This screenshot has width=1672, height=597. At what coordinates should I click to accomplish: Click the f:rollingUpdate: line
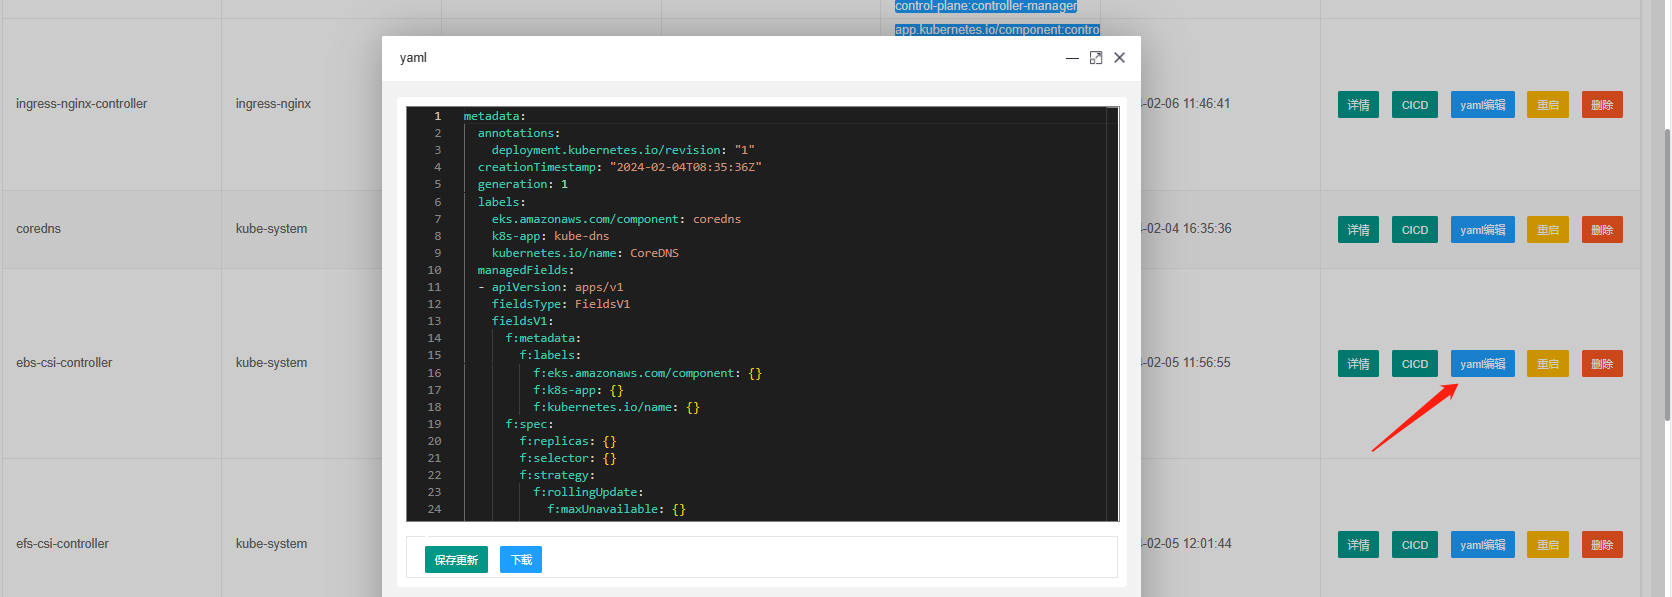click(x=588, y=492)
